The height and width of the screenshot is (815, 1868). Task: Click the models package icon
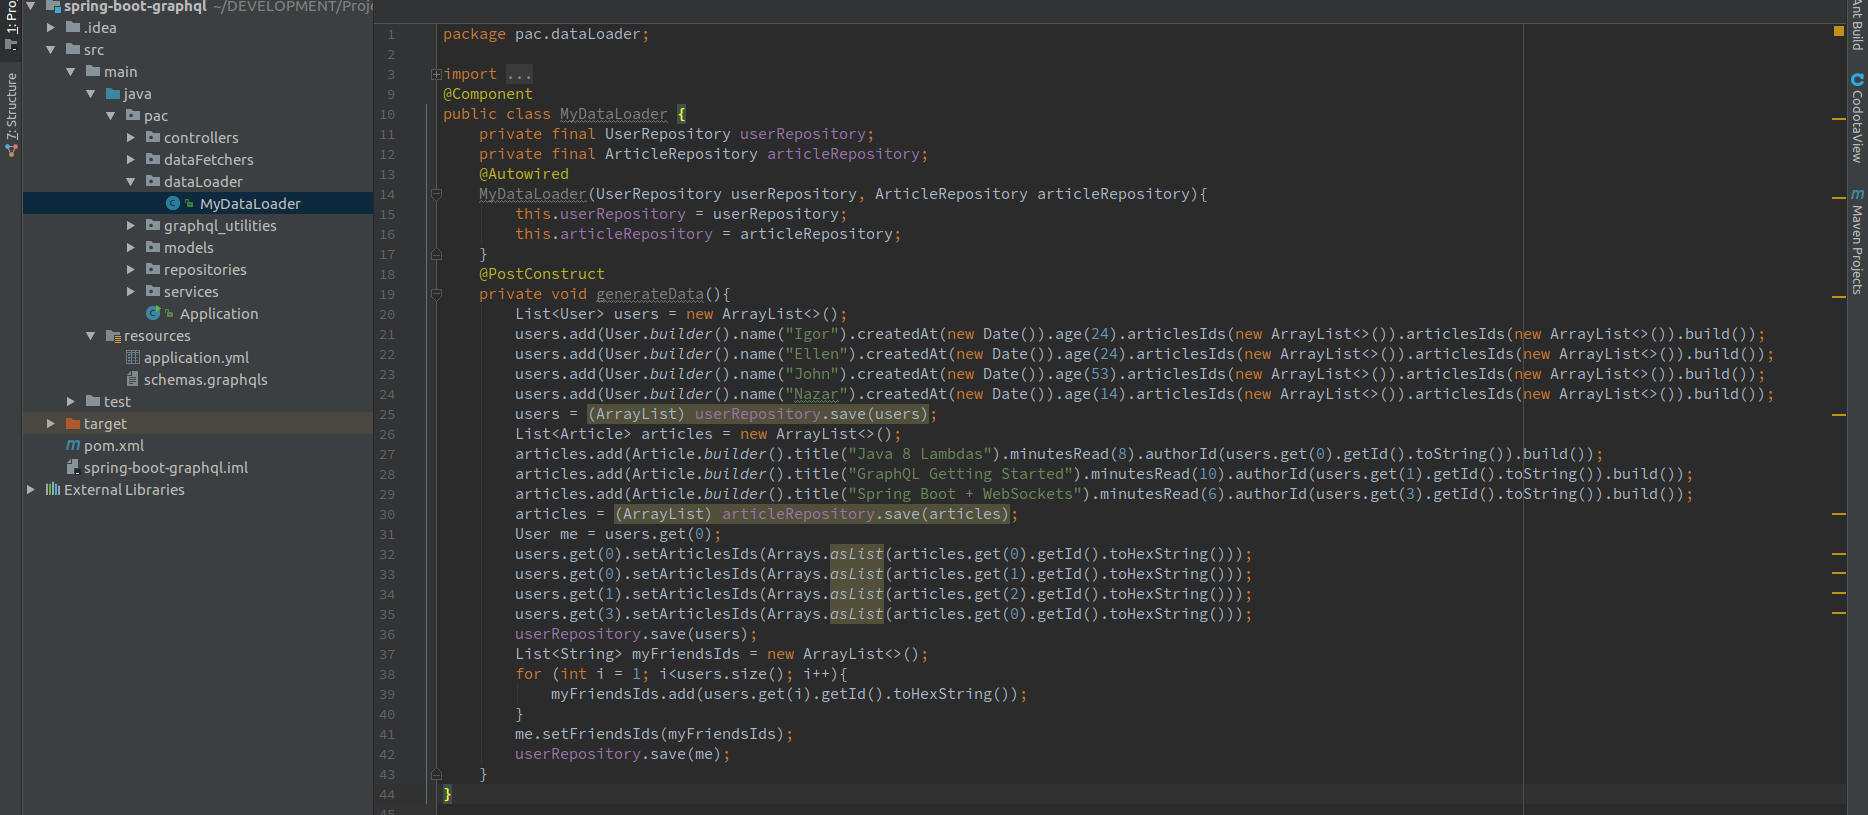153,247
